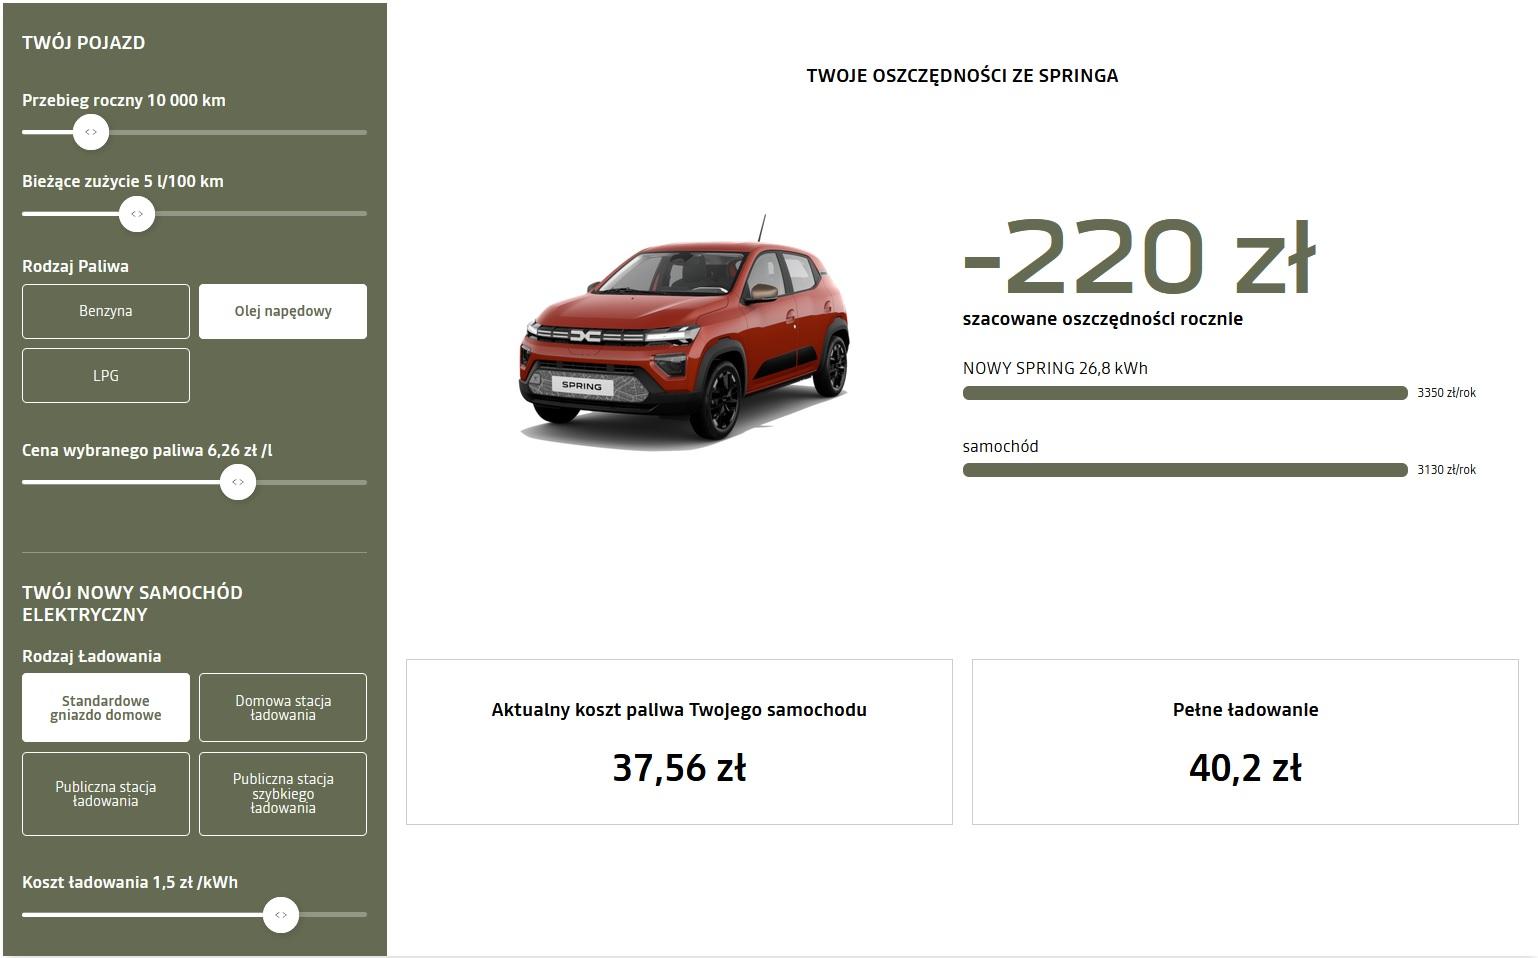Viewport: 1538px width, 958px height.
Task: Click the Rodzaj Paliwa label
Action: [x=76, y=266]
